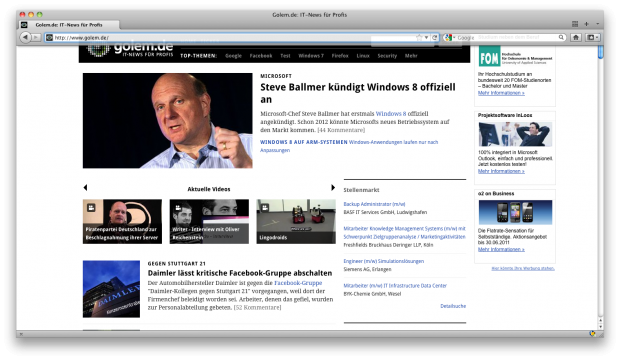Play Piratenpartei Deutschland video thumbnail

(x=122, y=222)
